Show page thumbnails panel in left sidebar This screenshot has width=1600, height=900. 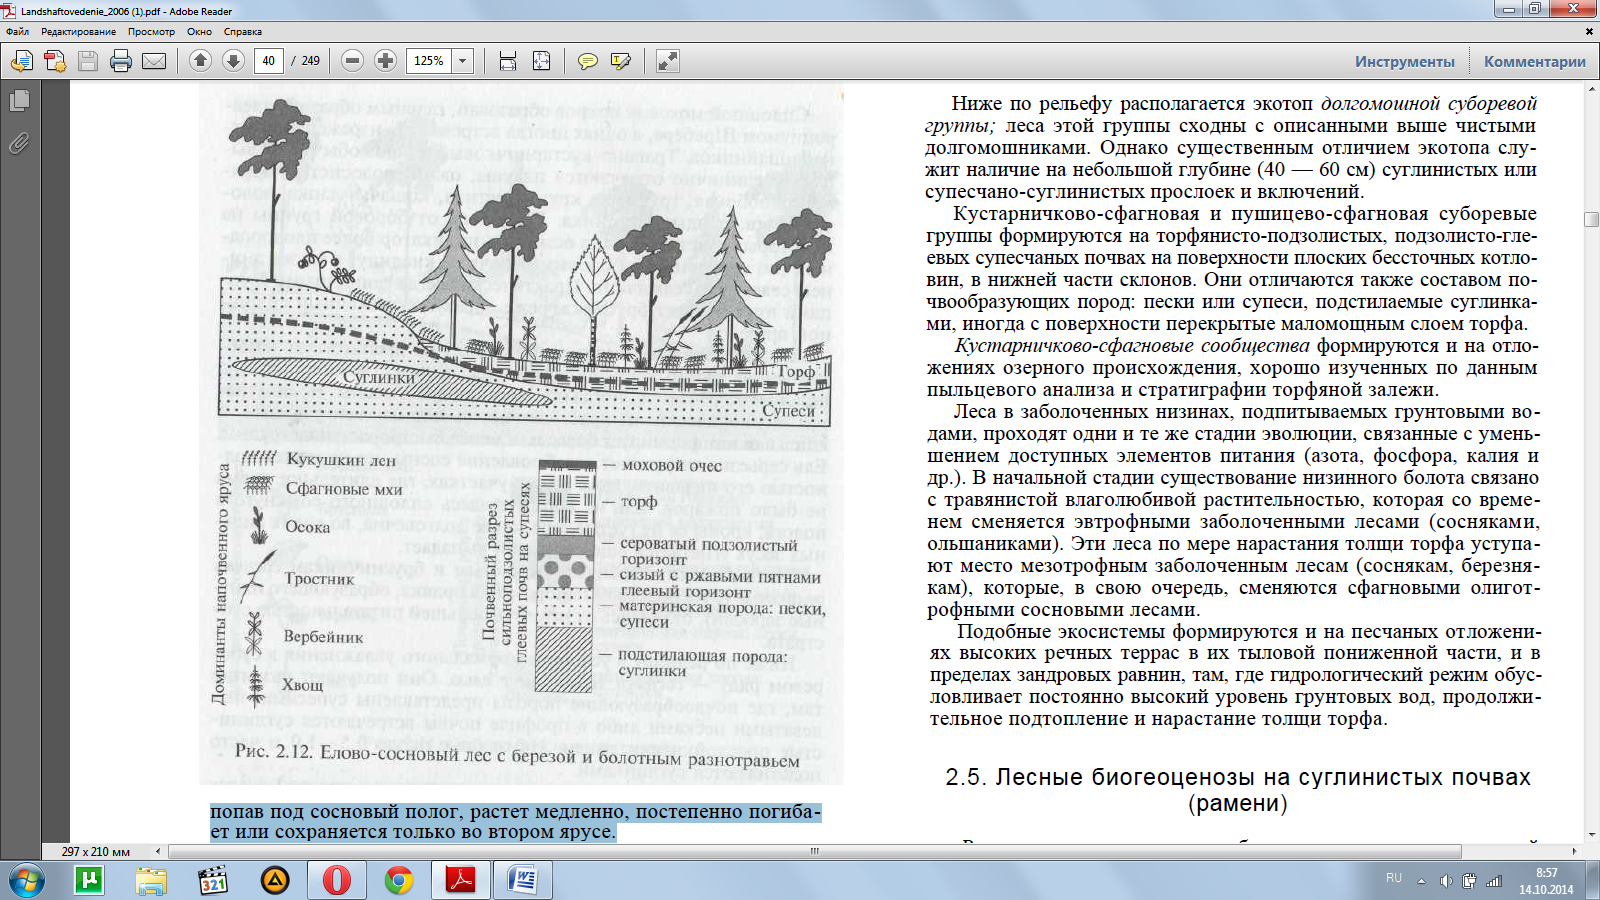19,101
